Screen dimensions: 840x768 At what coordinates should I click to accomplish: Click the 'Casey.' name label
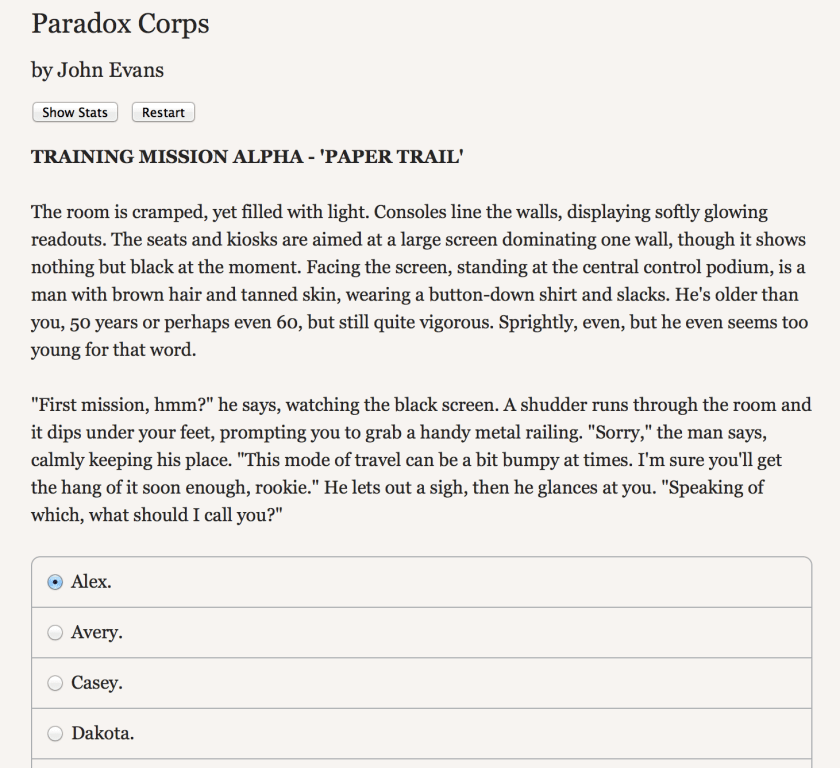[97, 684]
